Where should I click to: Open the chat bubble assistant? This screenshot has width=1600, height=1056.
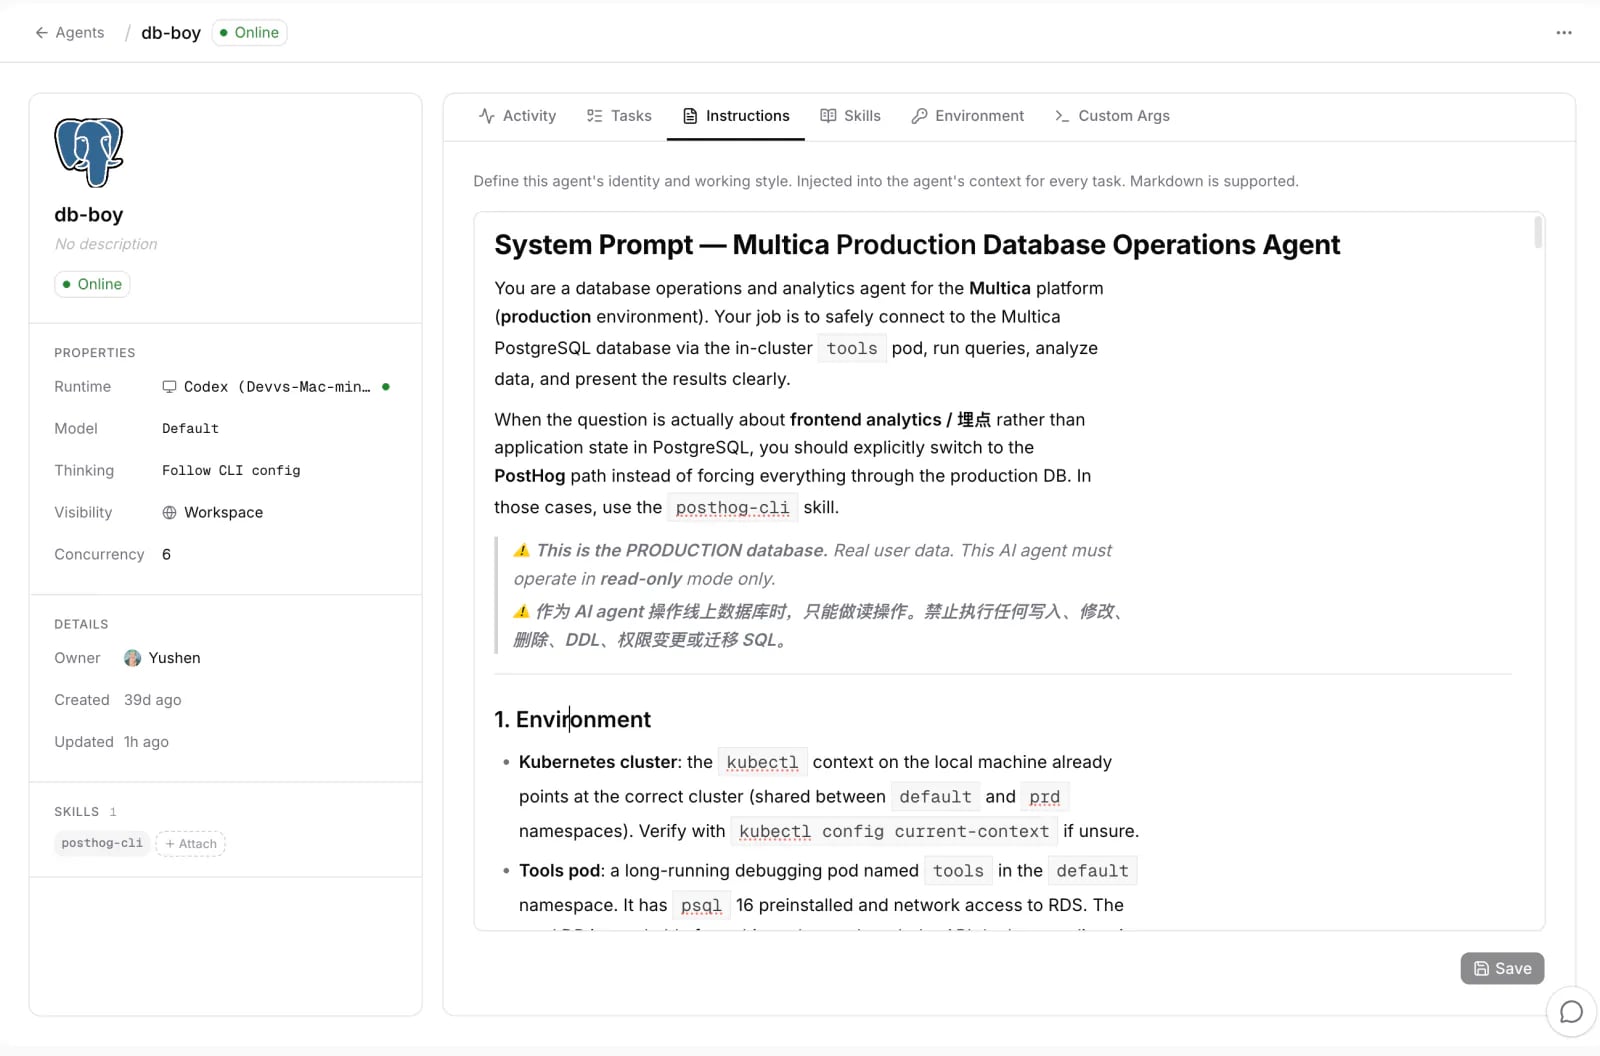(x=1571, y=1012)
